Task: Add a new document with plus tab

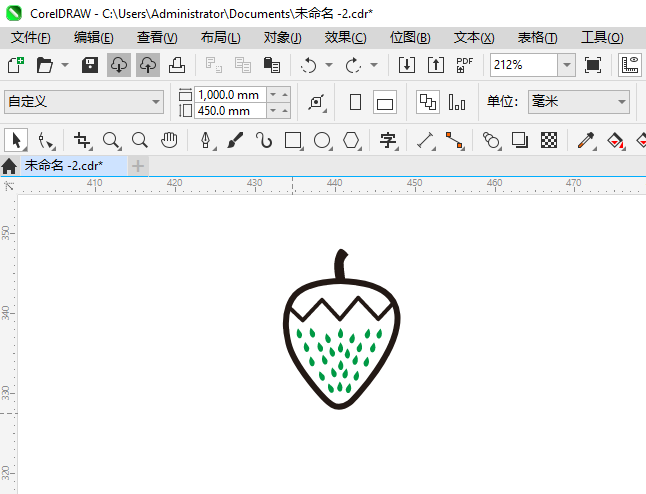Action: pos(138,166)
